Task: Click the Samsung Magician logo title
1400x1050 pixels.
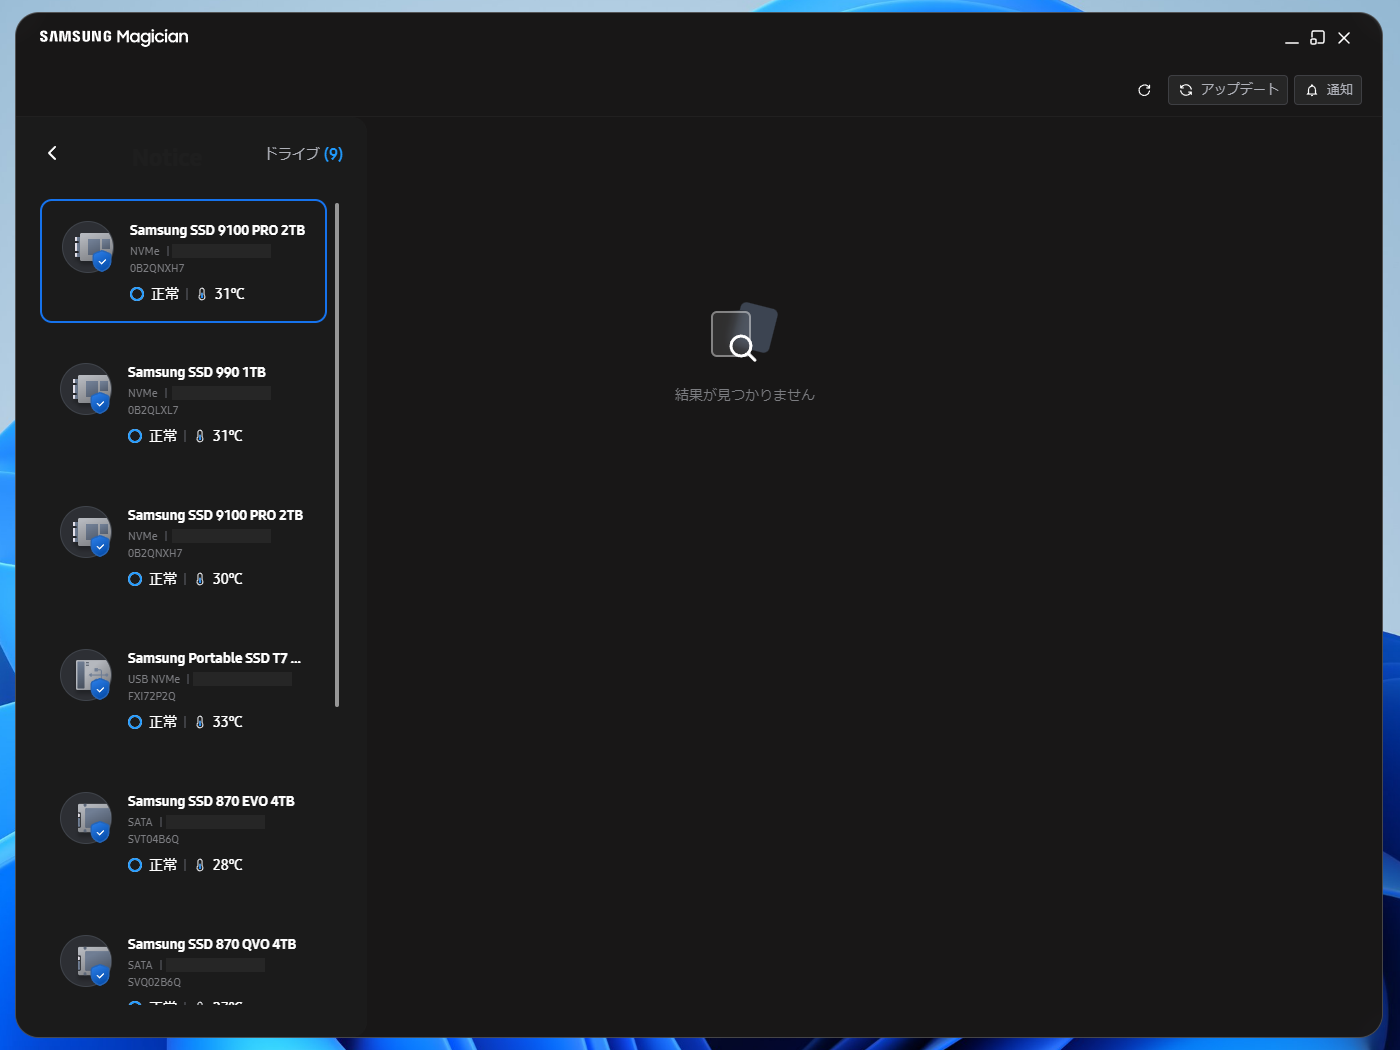Action: pyautogui.click(x=114, y=37)
